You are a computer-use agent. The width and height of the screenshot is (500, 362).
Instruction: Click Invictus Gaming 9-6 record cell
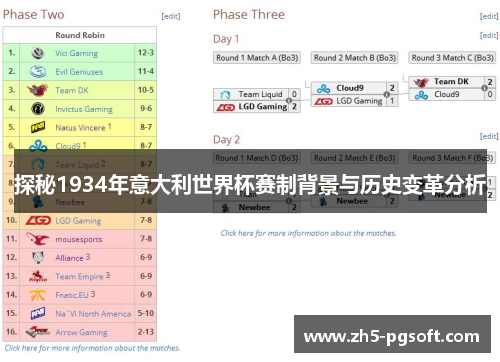[x=146, y=109]
